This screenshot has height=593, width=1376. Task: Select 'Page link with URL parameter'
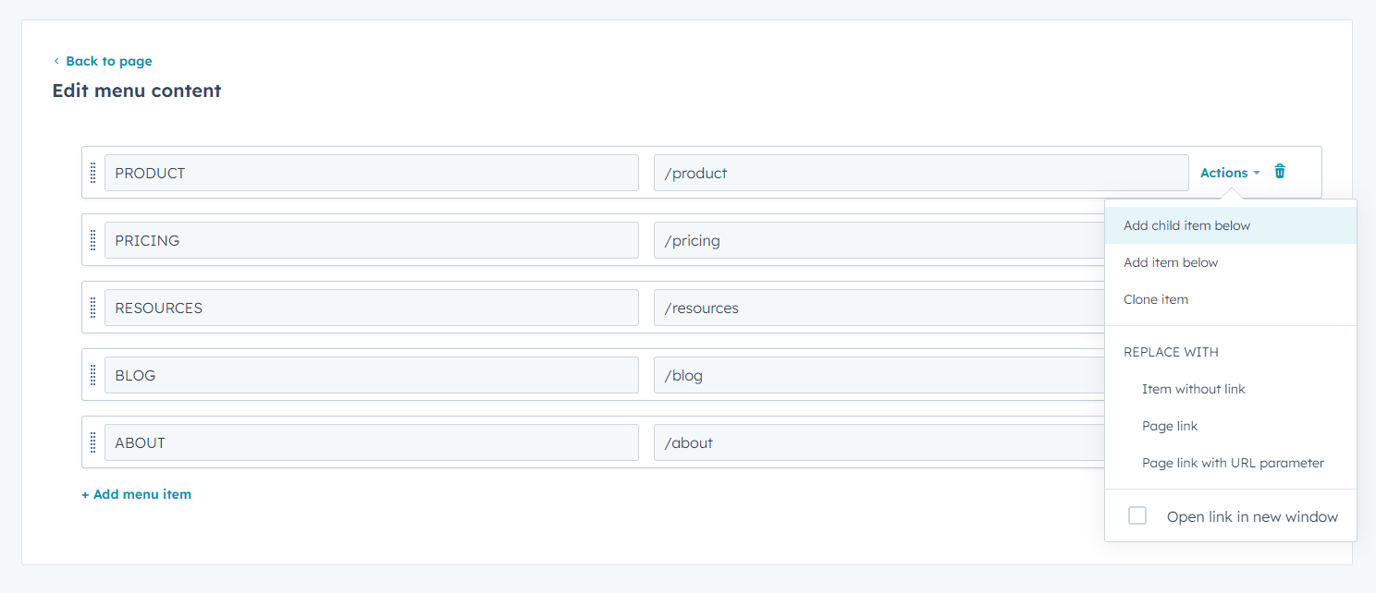1233,462
